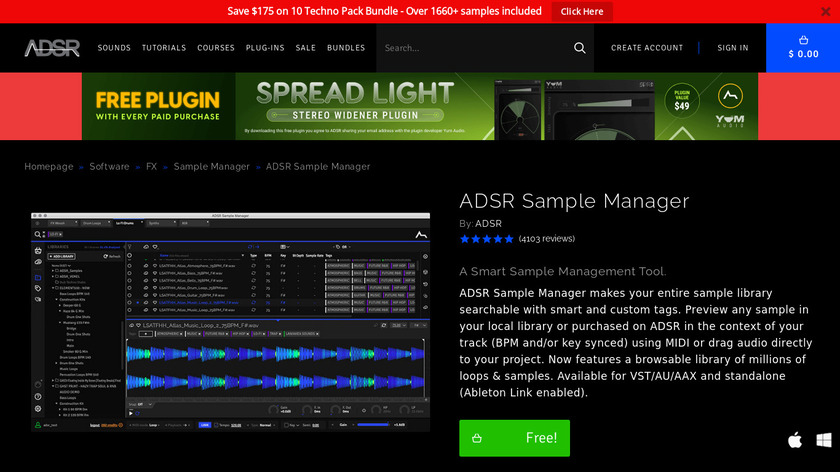Open the Sounds menu

(114, 48)
